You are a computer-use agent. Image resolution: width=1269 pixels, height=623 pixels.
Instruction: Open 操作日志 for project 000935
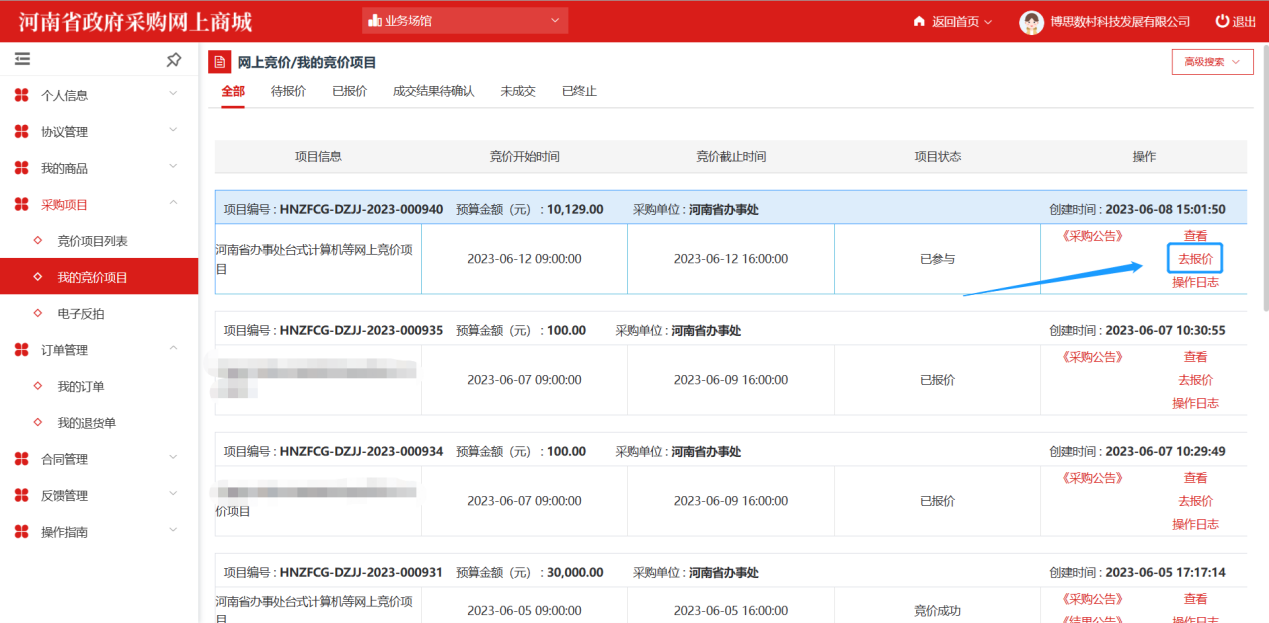pyautogui.click(x=1195, y=403)
